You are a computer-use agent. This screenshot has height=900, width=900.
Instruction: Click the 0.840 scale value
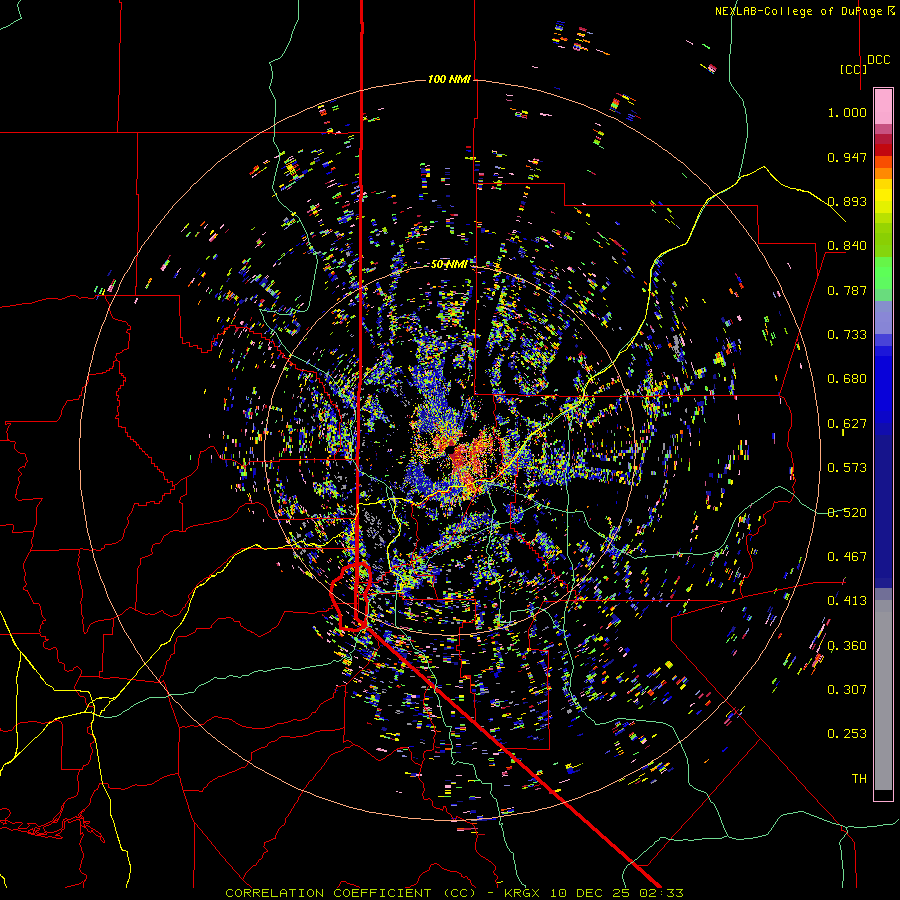pyautogui.click(x=847, y=246)
